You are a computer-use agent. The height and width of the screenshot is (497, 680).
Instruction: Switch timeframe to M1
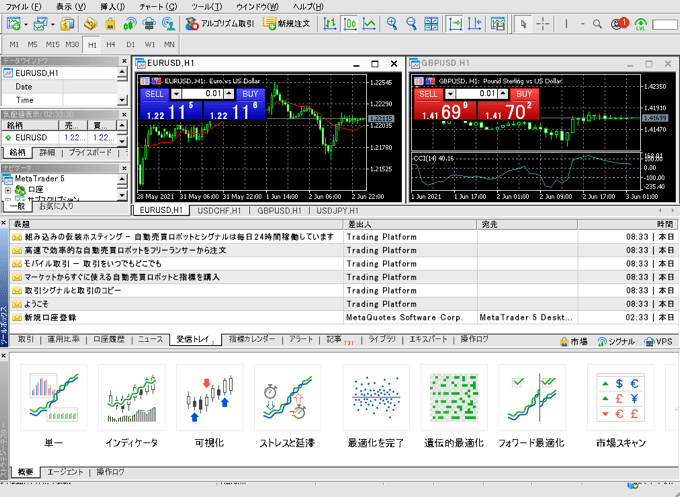pos(14,45)
